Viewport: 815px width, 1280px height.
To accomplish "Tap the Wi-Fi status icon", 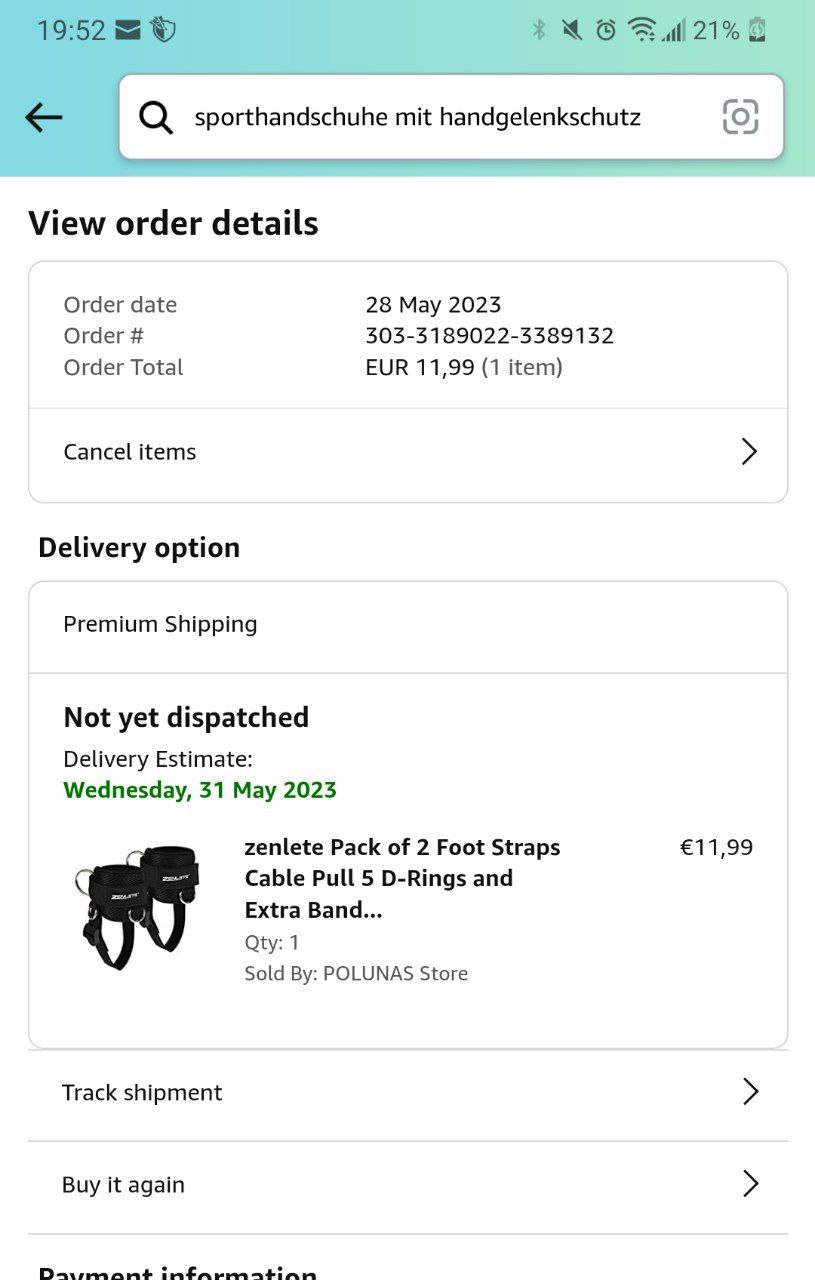I will pyautogui.click(x=641, y=30).
